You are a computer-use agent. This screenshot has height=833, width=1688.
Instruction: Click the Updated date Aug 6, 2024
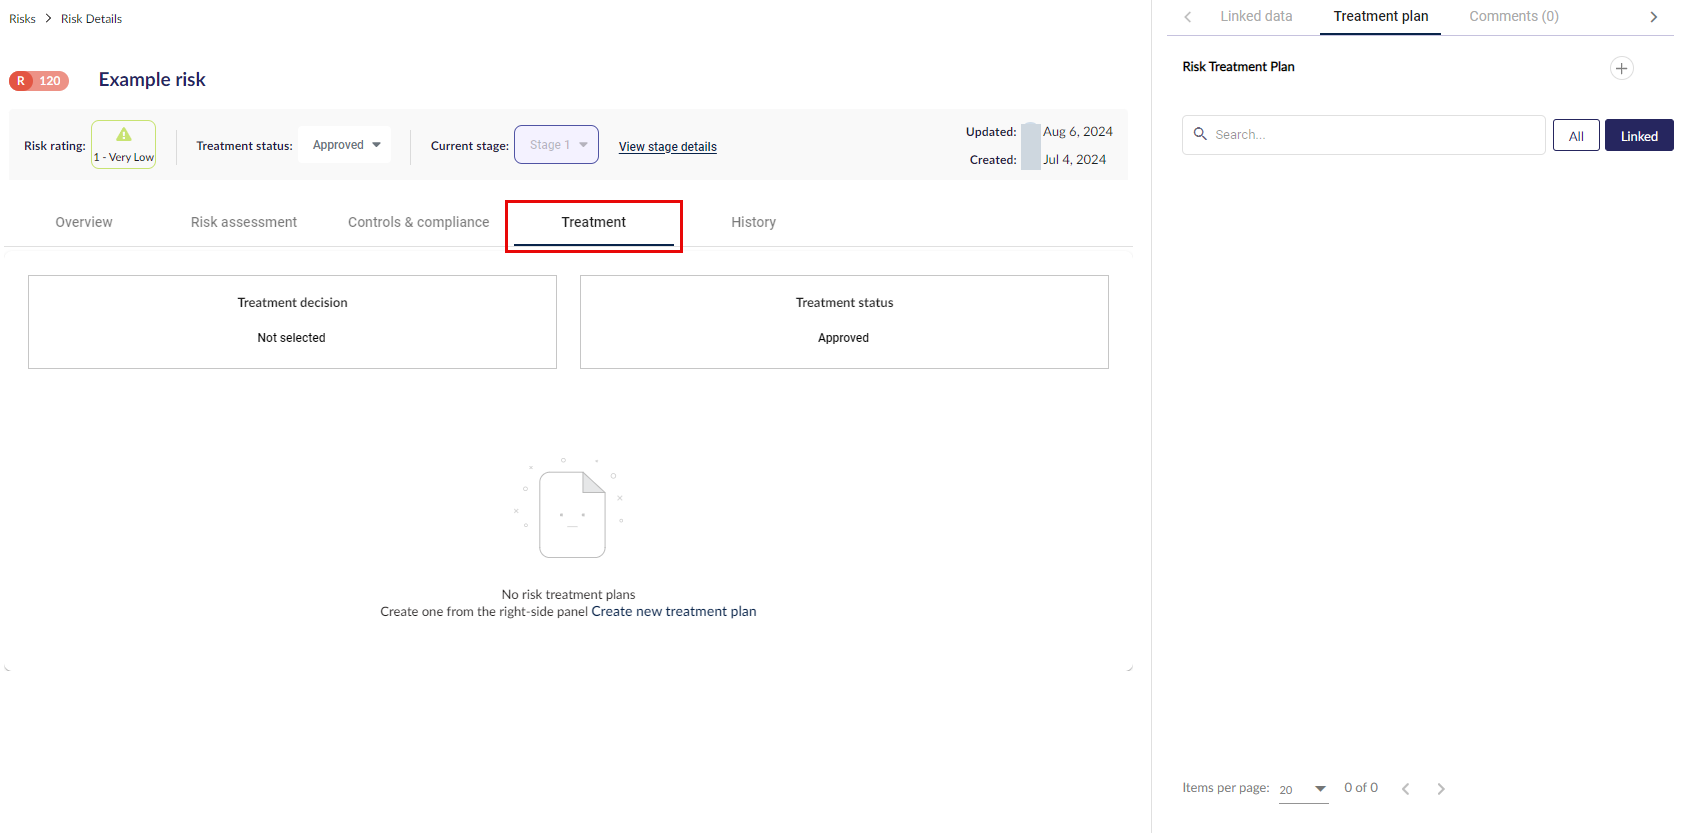coord(1078,132)
